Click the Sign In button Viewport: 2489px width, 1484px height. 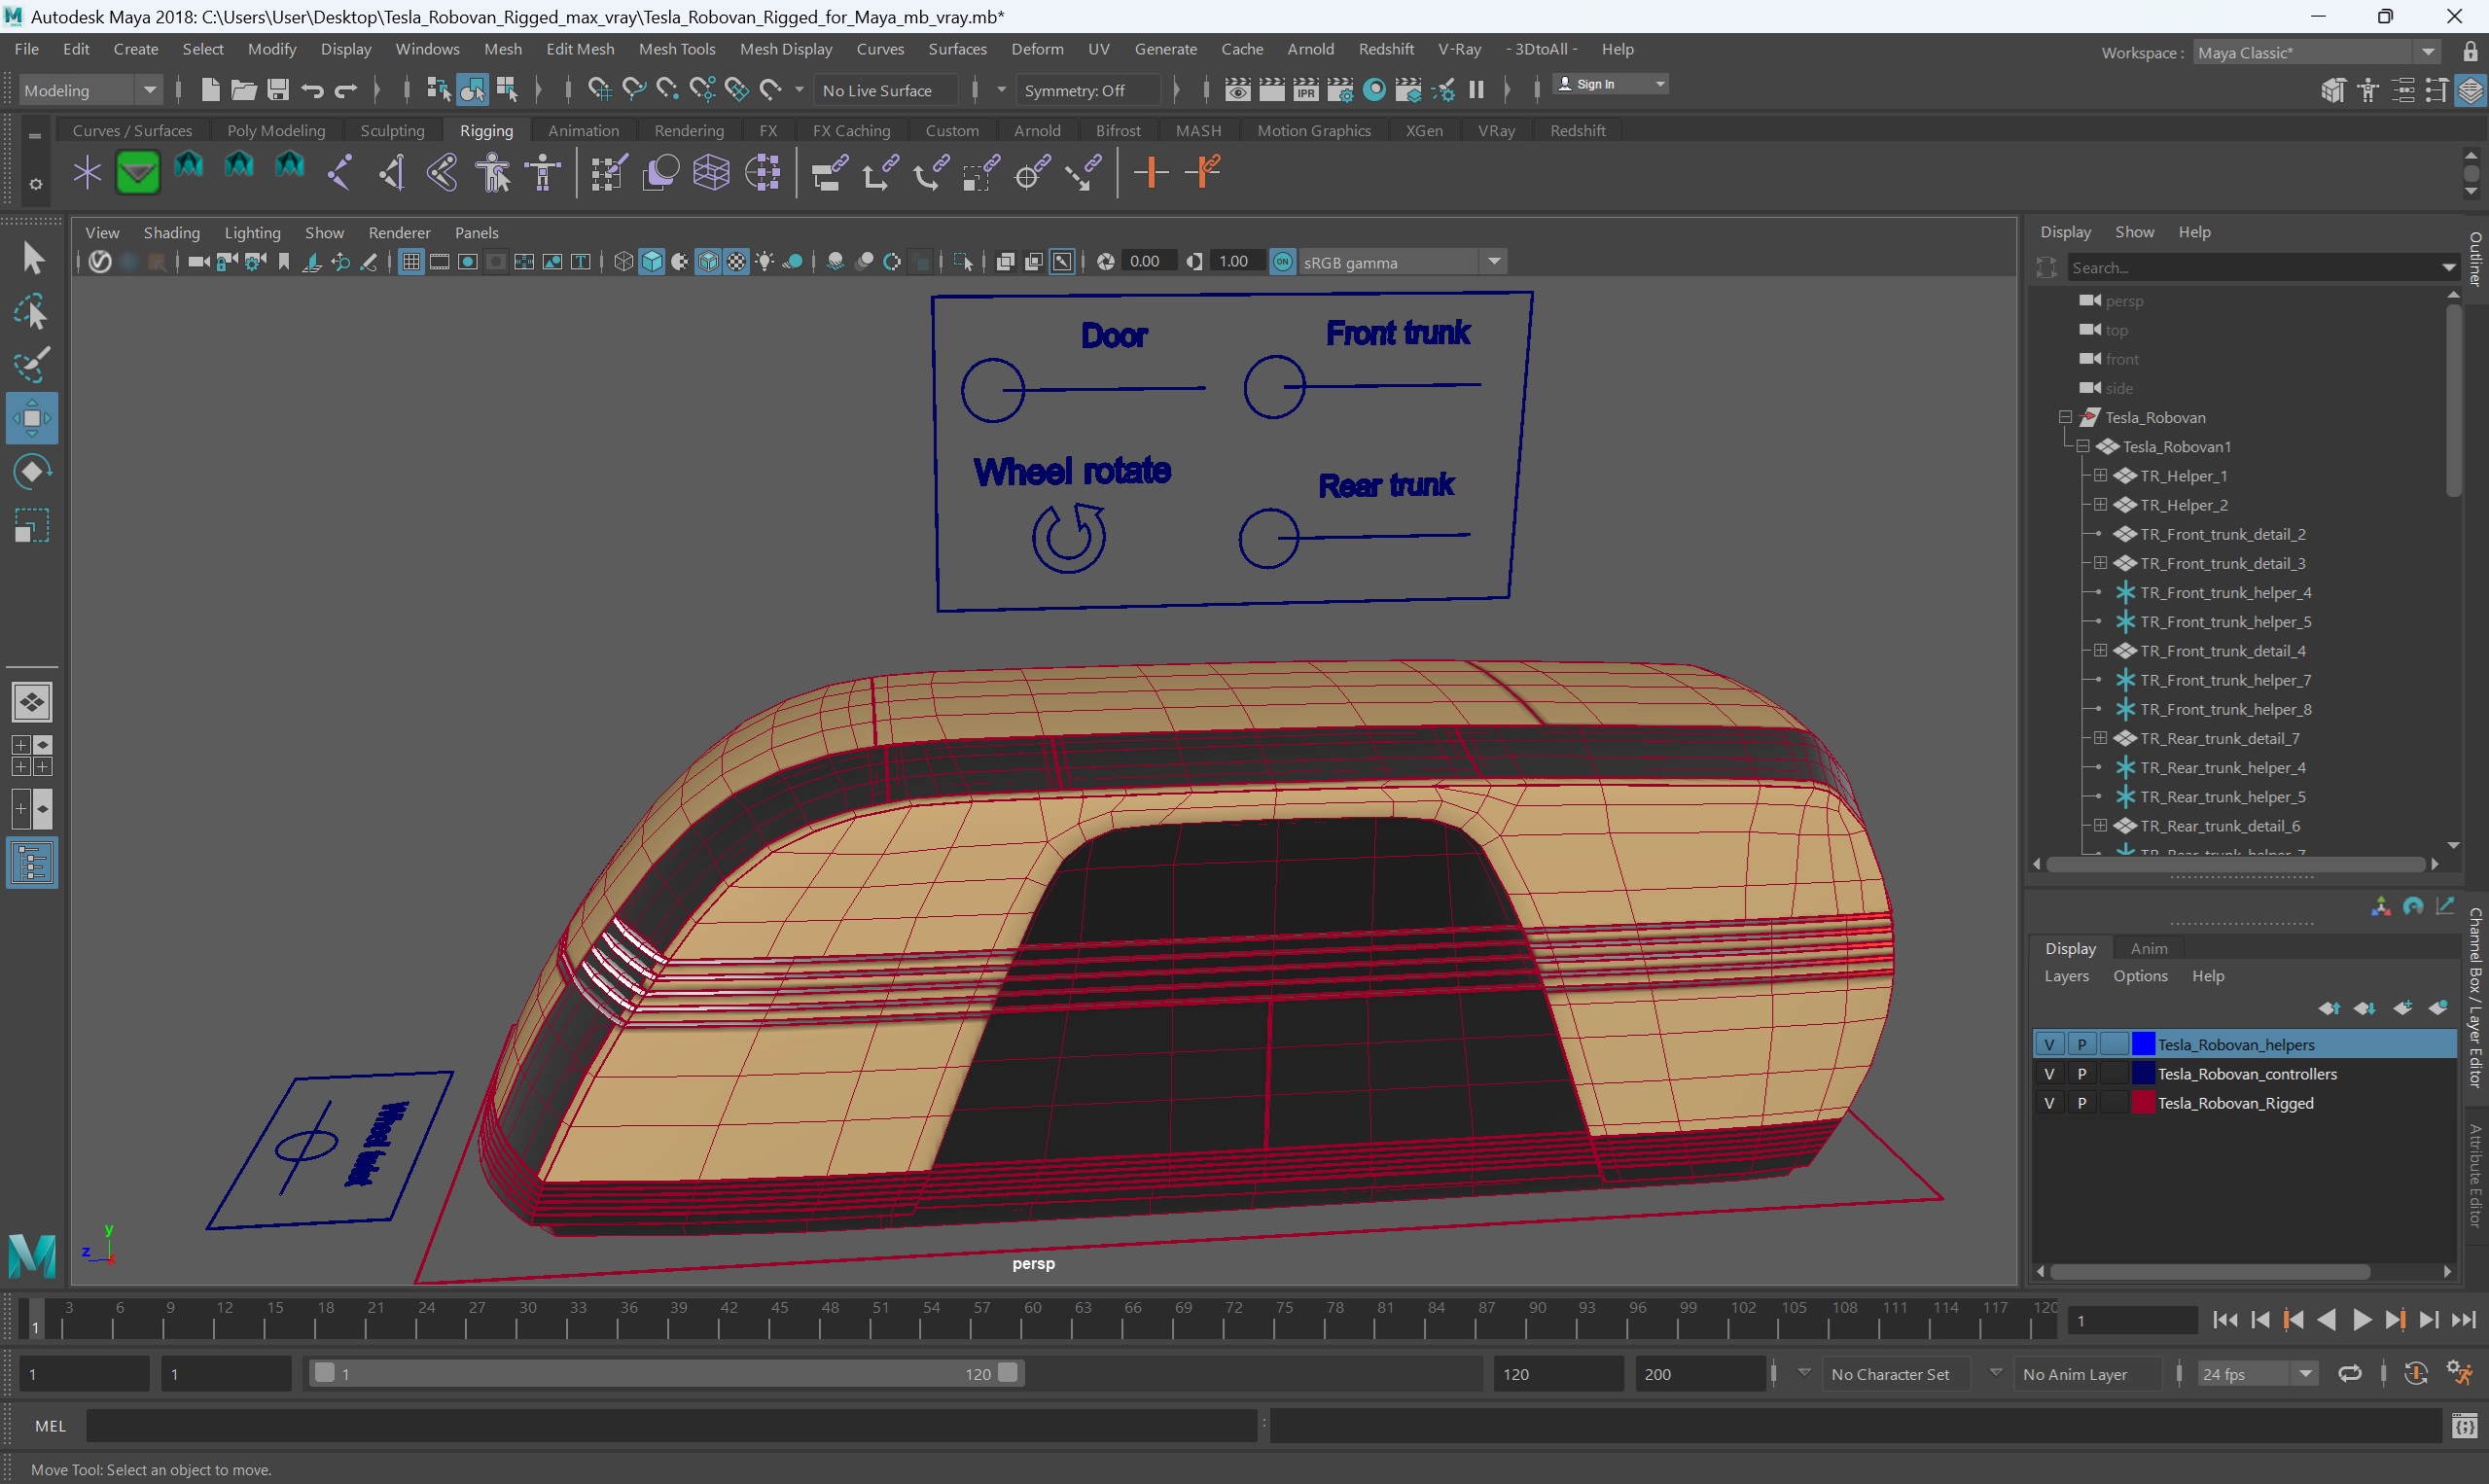[1609, 84]
